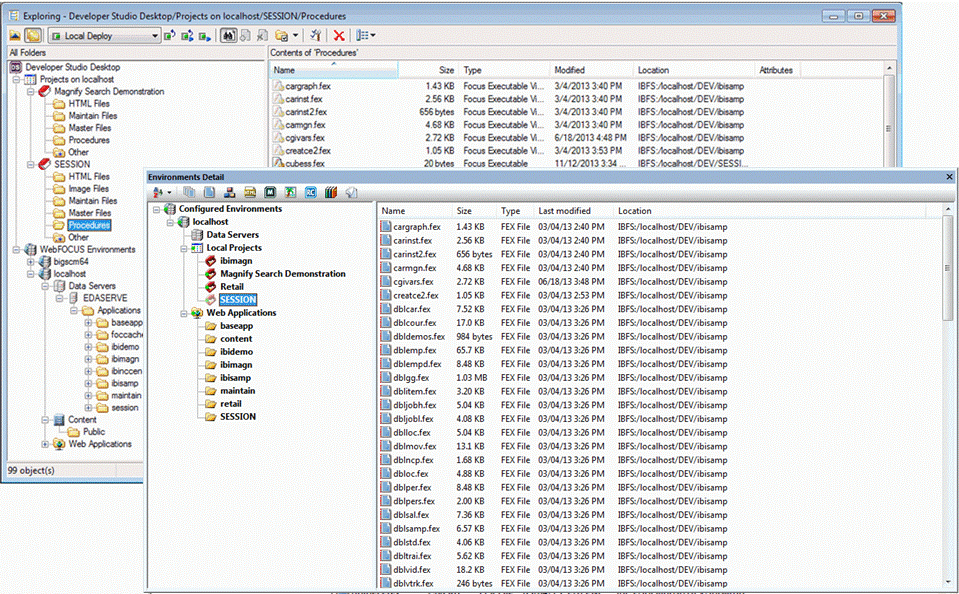Select the Retail project in Environments Detail
The width and height of the screenshot is (959, 594).
coord(232,287)
